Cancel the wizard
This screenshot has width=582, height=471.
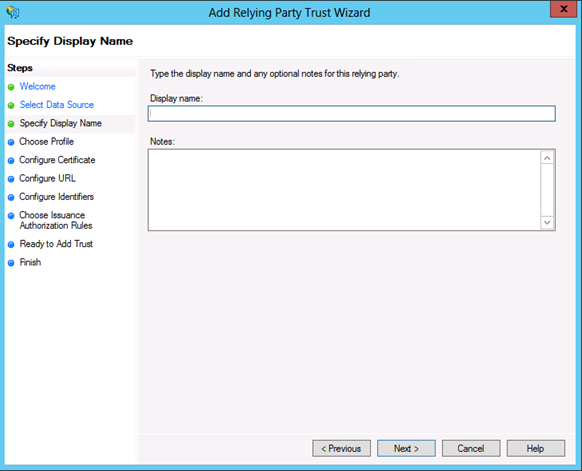pyautogui.click(x=471, y=448)
